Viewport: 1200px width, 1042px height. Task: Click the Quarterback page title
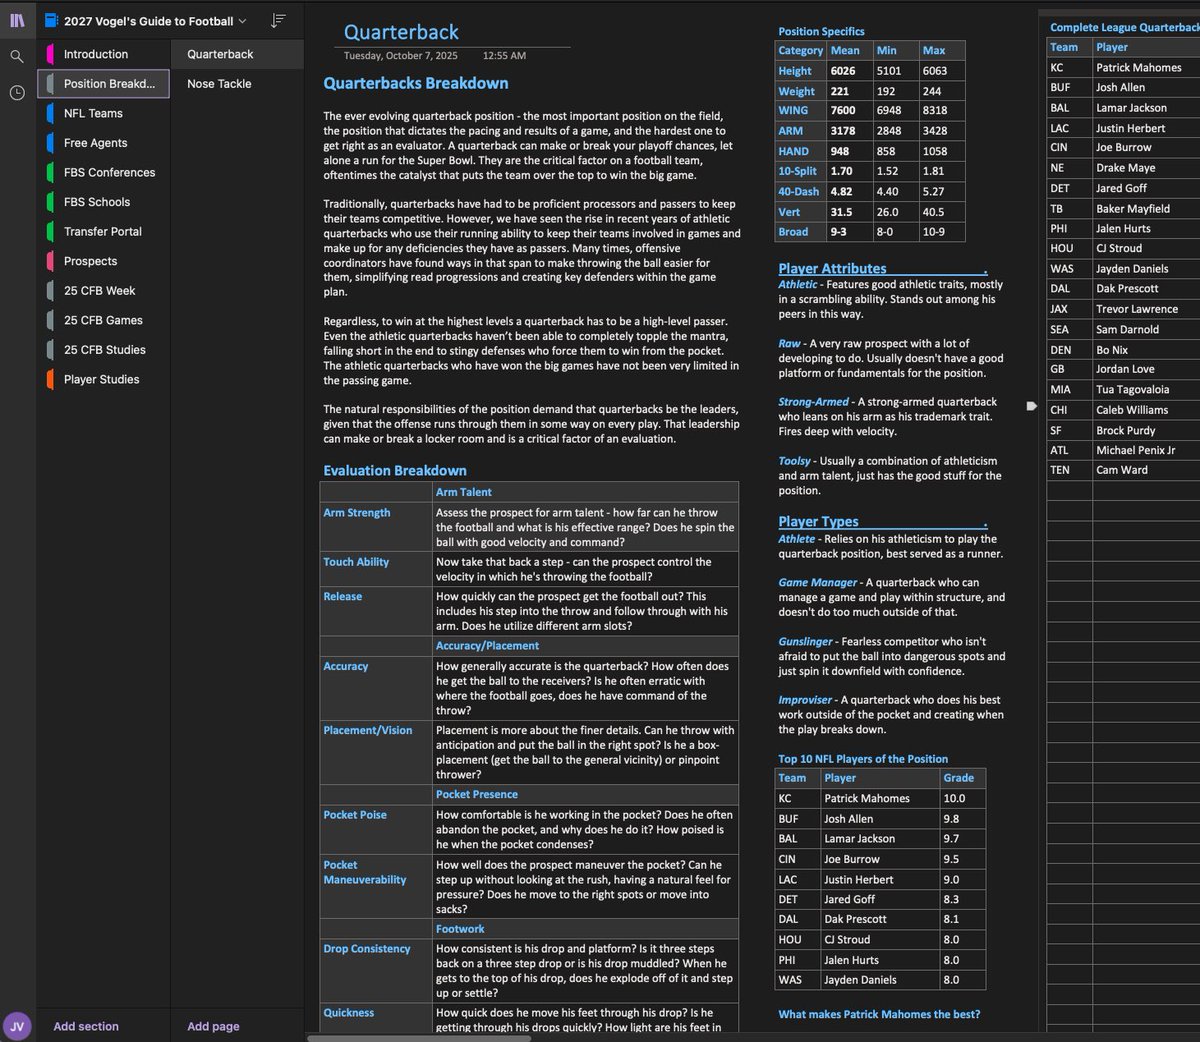click(x=401, y=32)
